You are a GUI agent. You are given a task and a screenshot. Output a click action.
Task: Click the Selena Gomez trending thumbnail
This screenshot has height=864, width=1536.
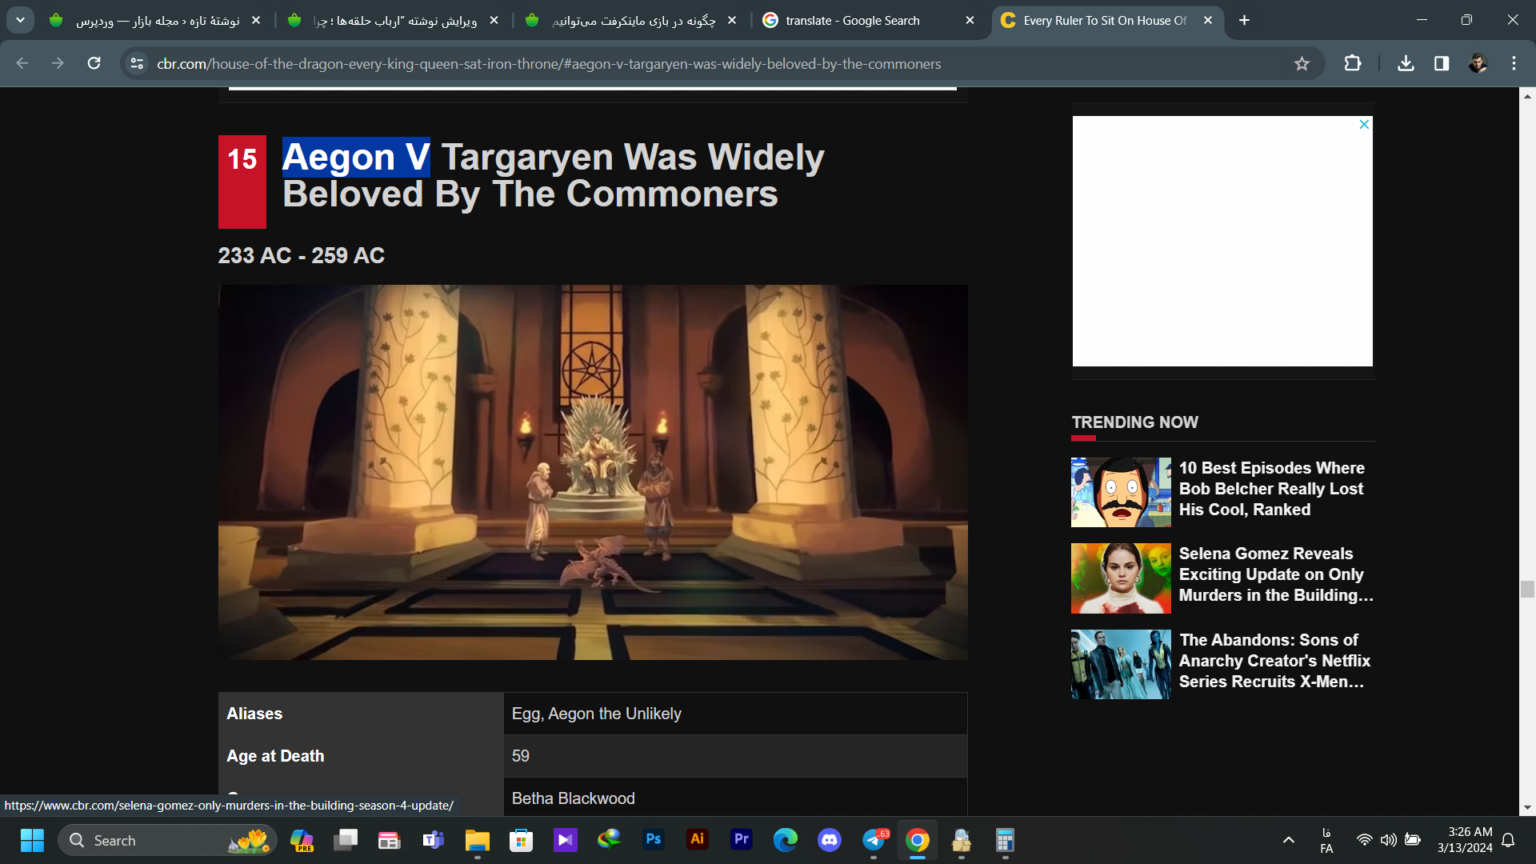[1121, 578]
